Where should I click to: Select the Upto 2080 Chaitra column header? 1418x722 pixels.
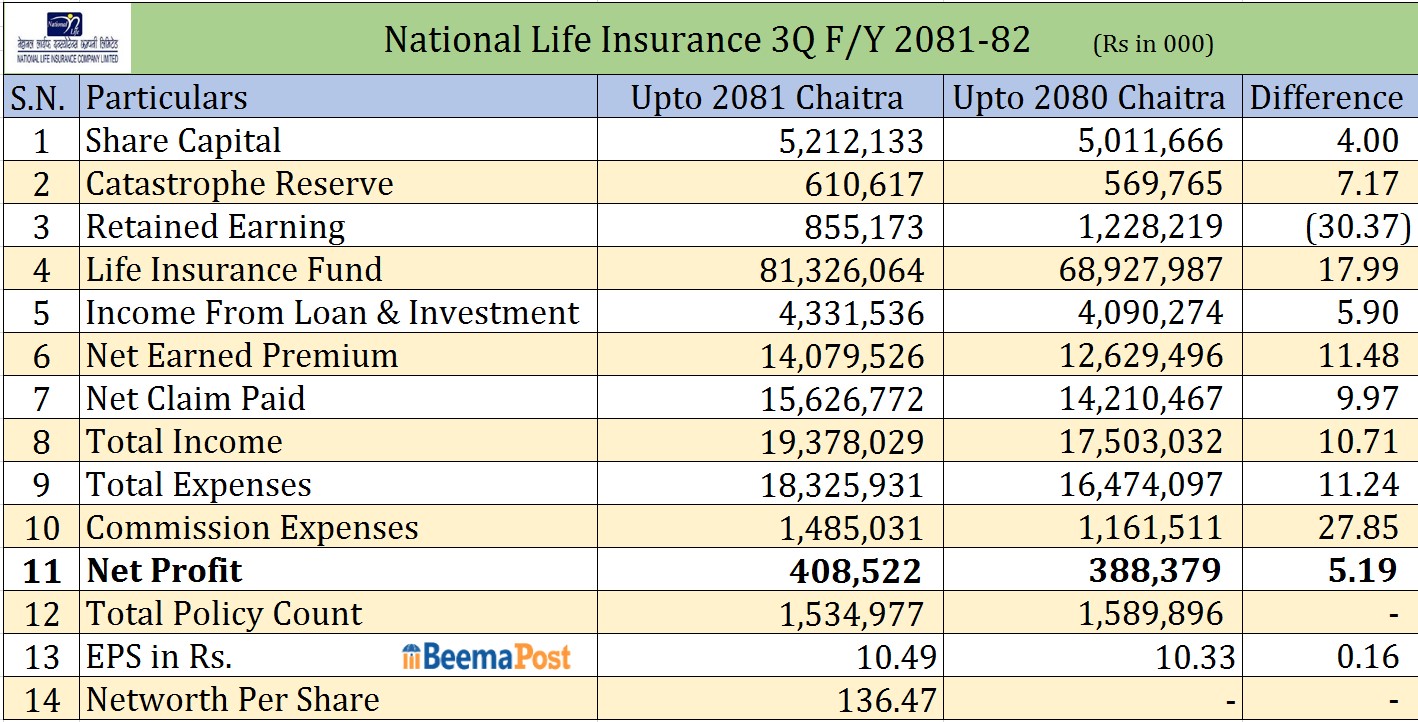tap(1088, 98)
